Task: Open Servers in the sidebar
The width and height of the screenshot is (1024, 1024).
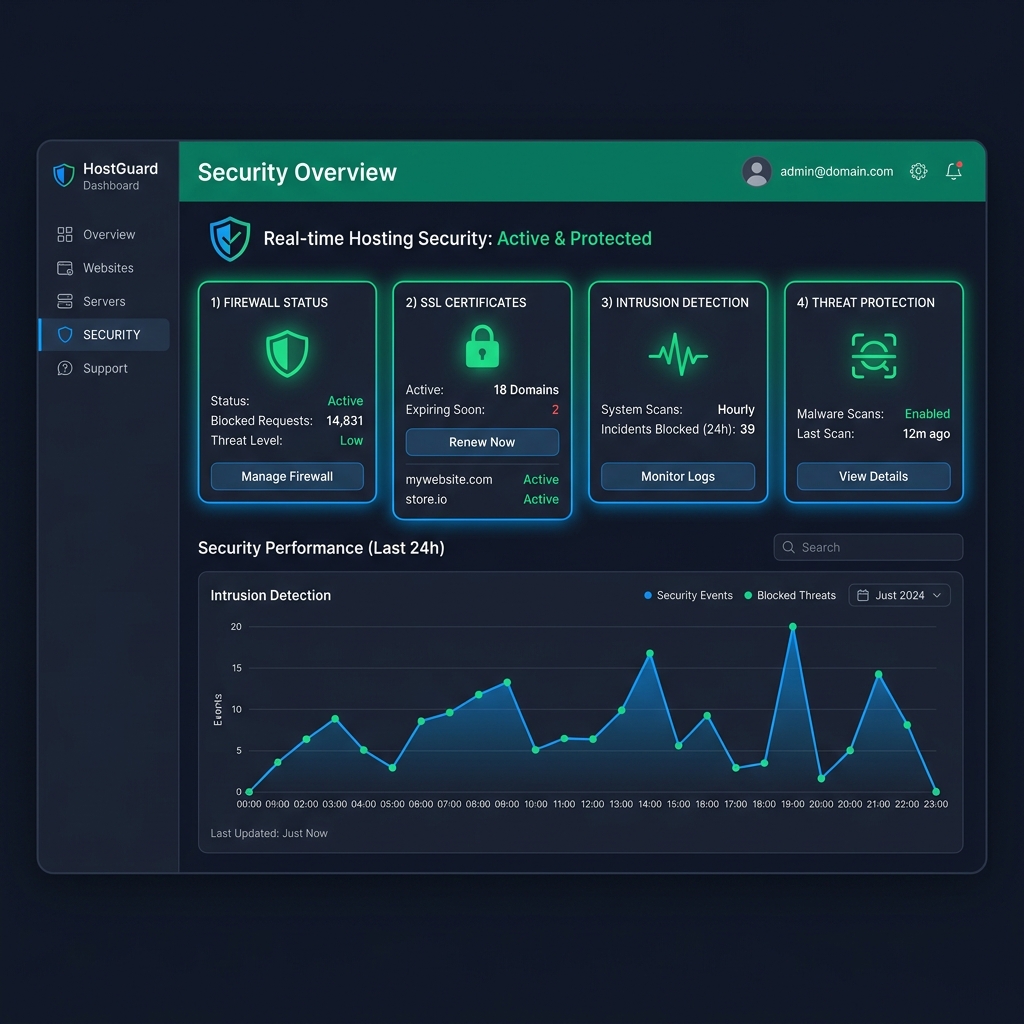Action: [x=104, y=301]
